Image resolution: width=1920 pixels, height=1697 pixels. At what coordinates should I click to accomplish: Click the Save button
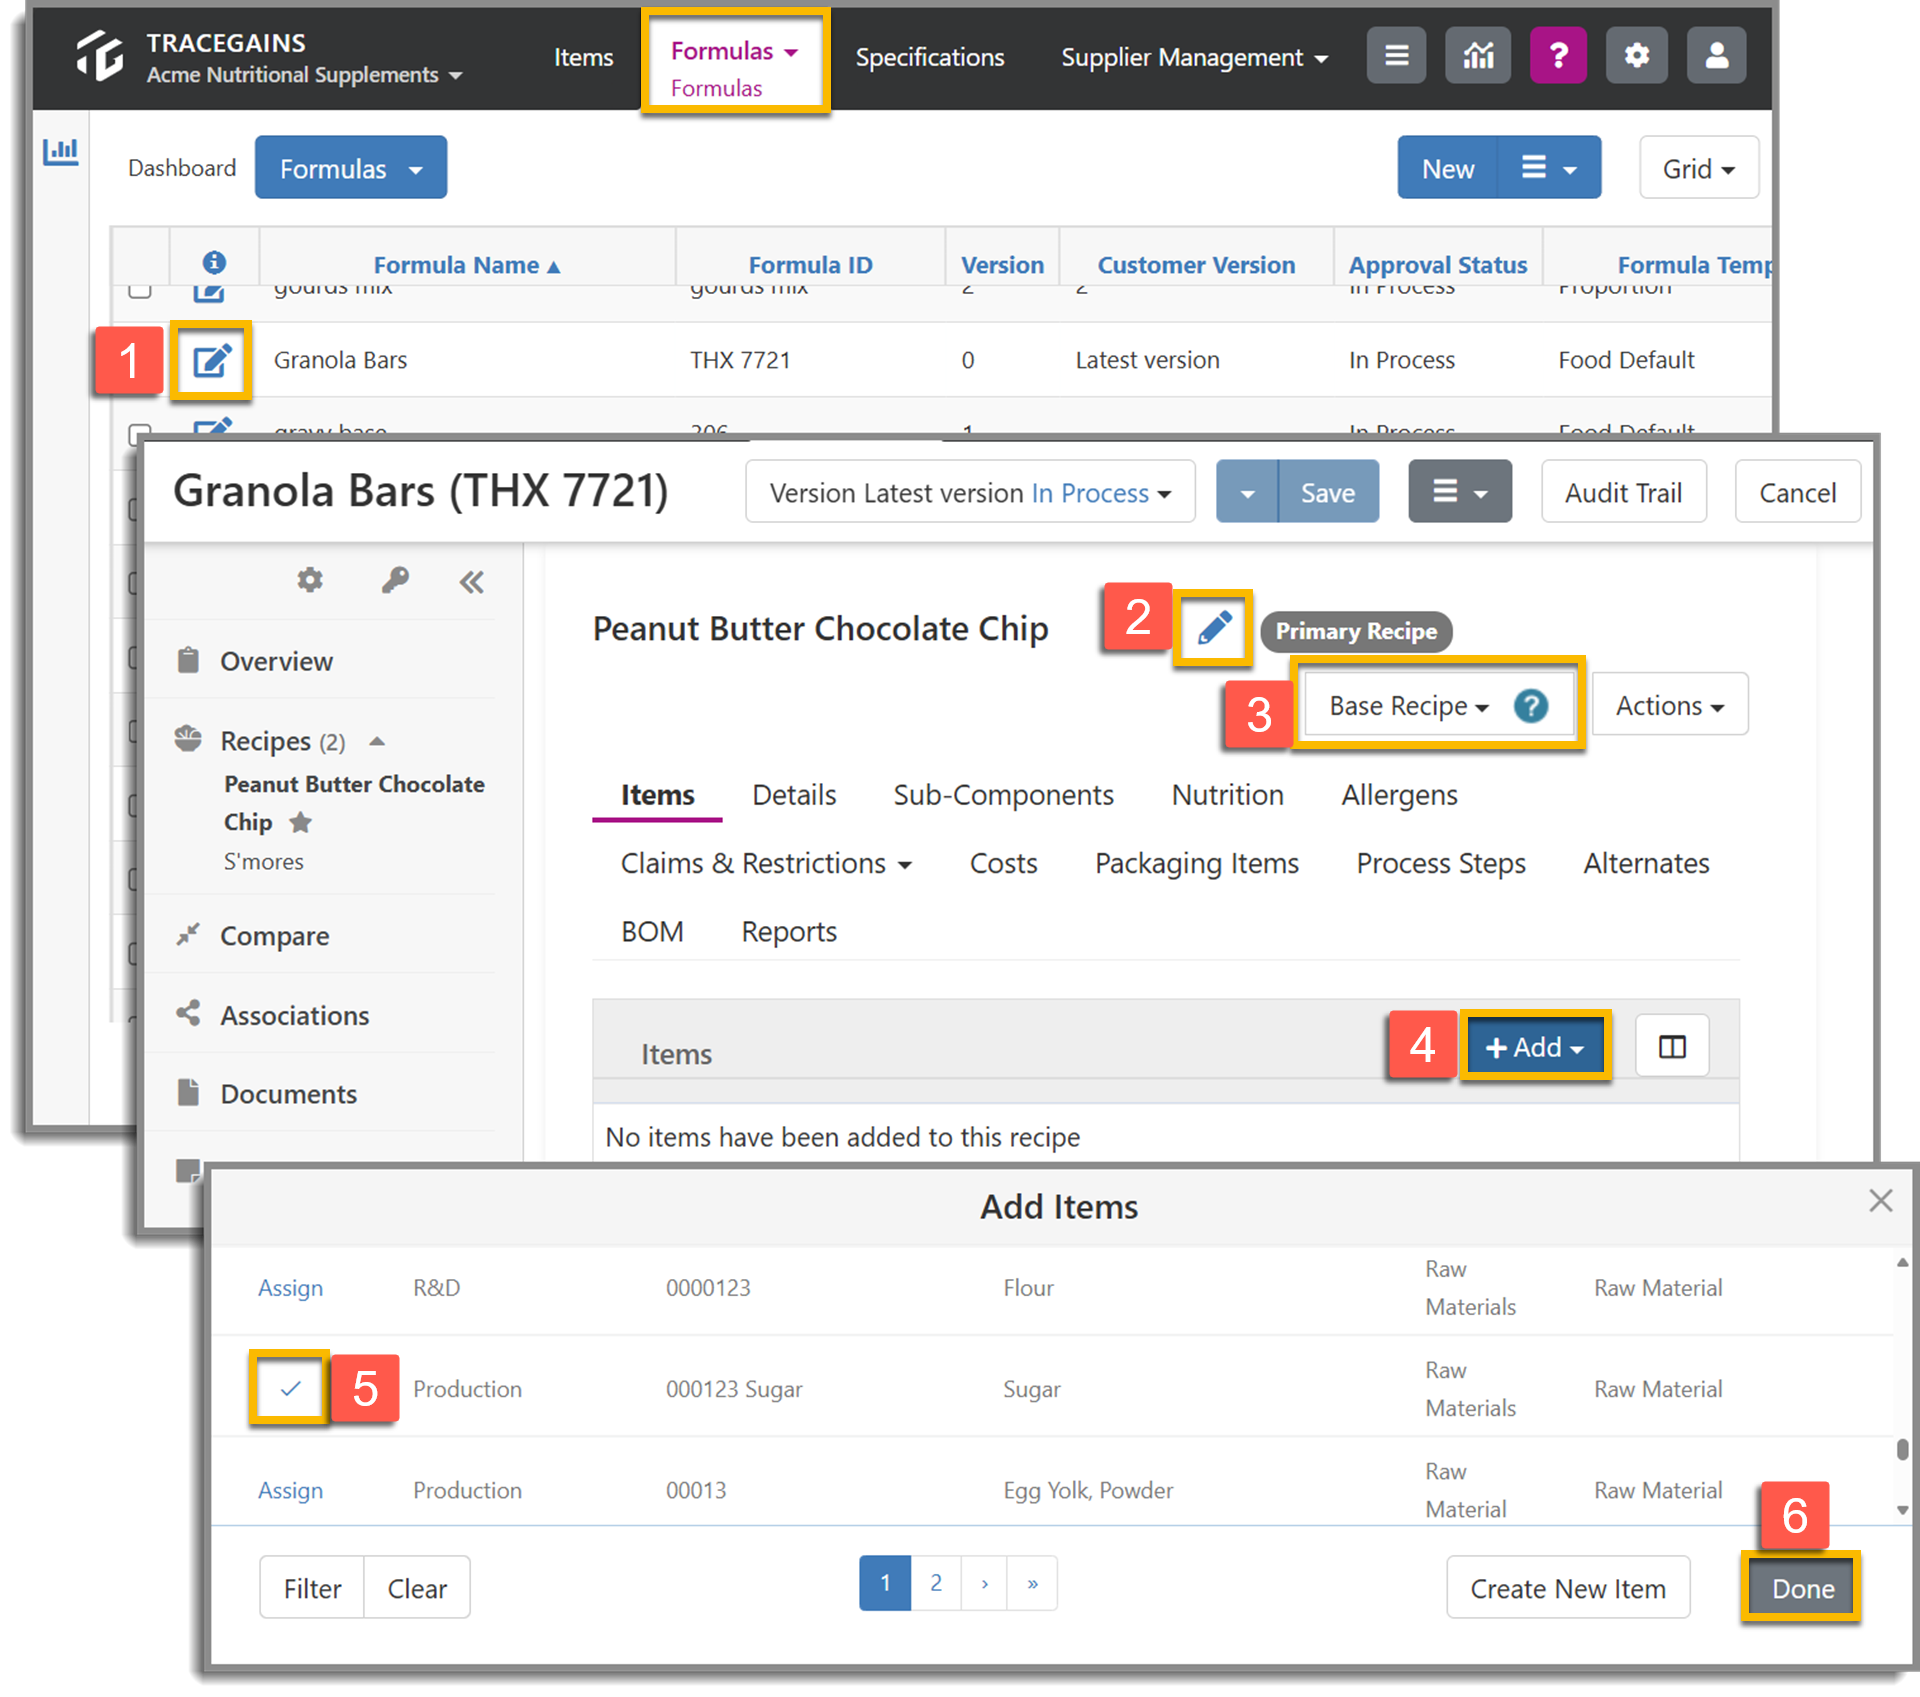(1328, 492)
